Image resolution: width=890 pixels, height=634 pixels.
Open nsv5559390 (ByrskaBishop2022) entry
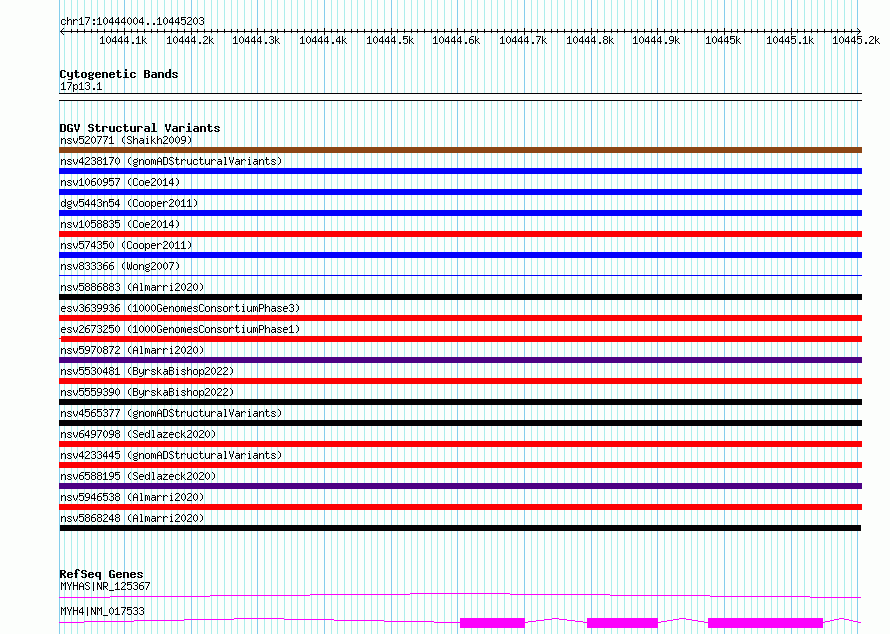[147, 392]
